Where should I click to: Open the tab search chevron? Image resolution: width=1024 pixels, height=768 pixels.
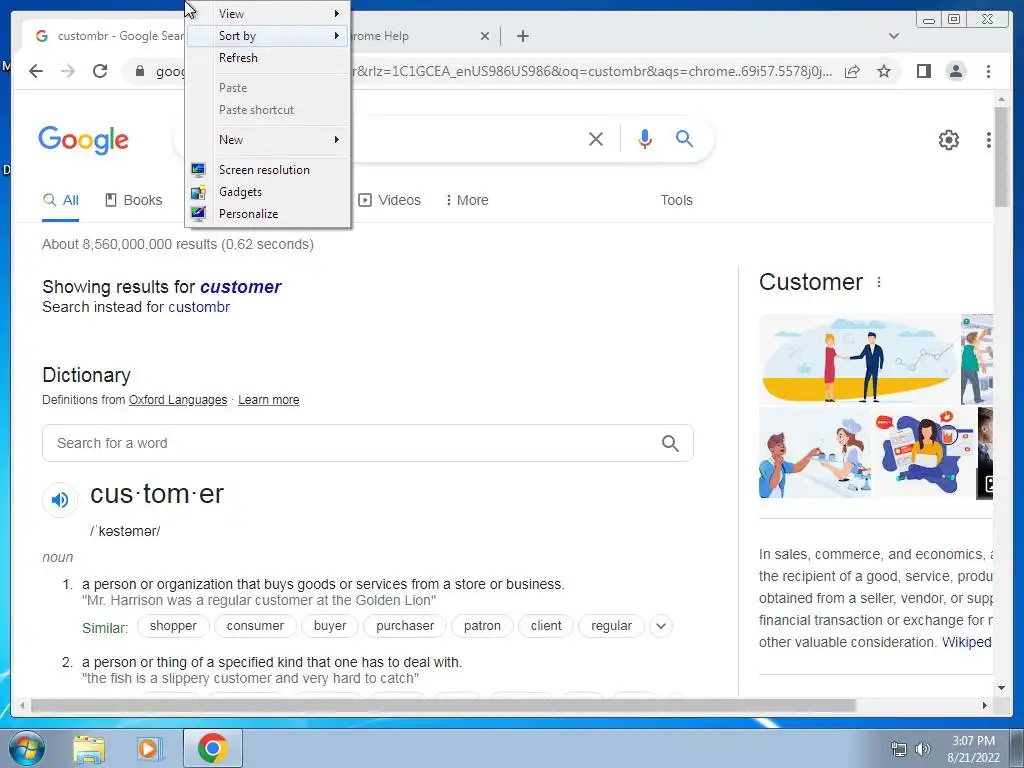pos(893,36)
